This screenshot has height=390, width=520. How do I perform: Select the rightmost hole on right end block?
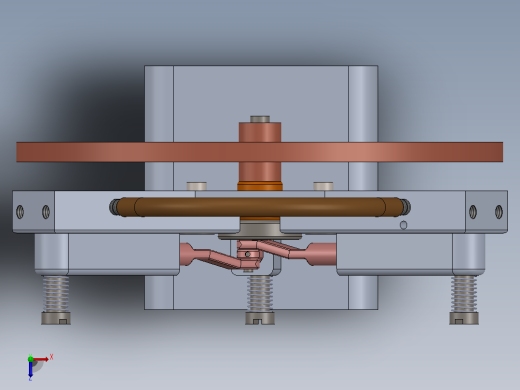[x=499, y=212]
